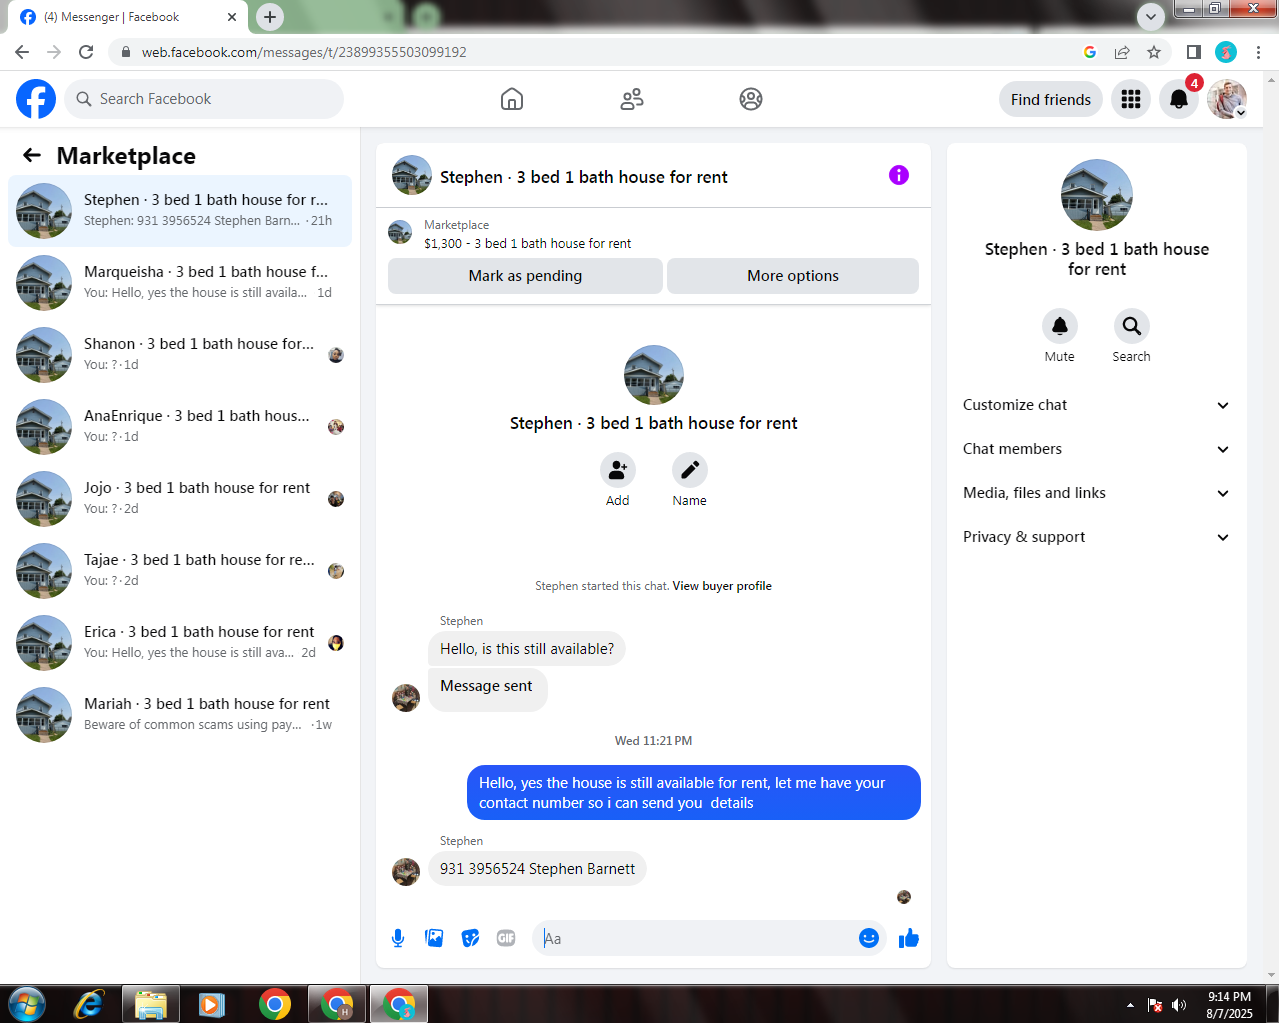Click More options button

click(x=793, y=276)
